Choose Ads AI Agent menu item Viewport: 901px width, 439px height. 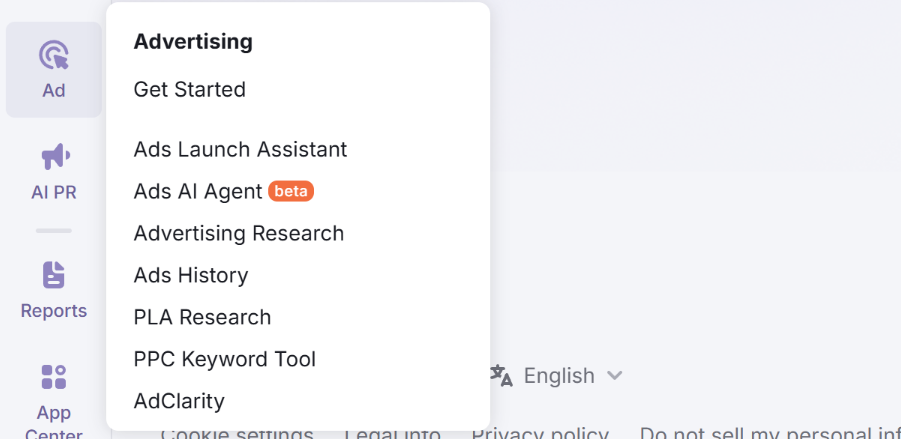pos(198,192)
